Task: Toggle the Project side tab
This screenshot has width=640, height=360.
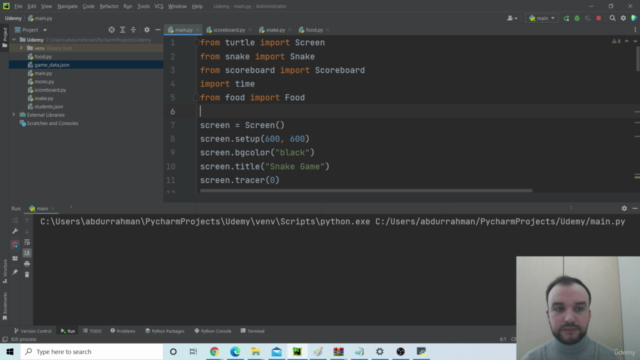Action: 4,38
